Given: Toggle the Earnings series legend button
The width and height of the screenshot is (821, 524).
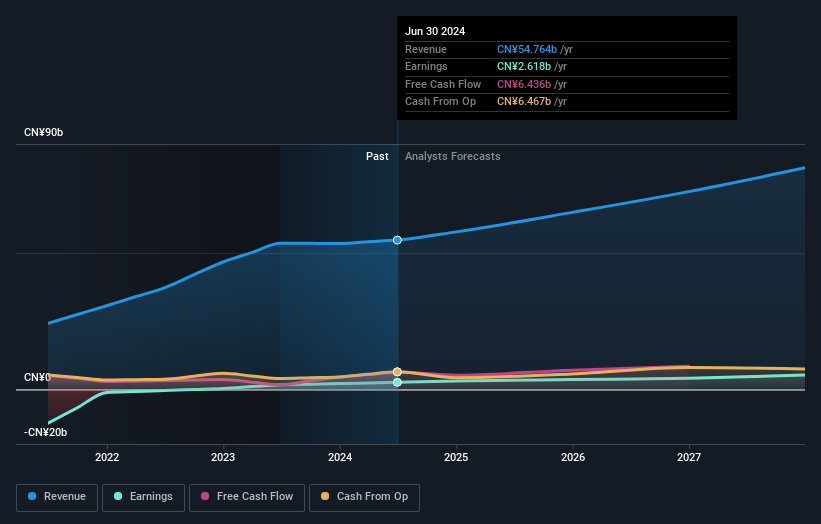Looking at the screenshot, I should tap(143, 497).
